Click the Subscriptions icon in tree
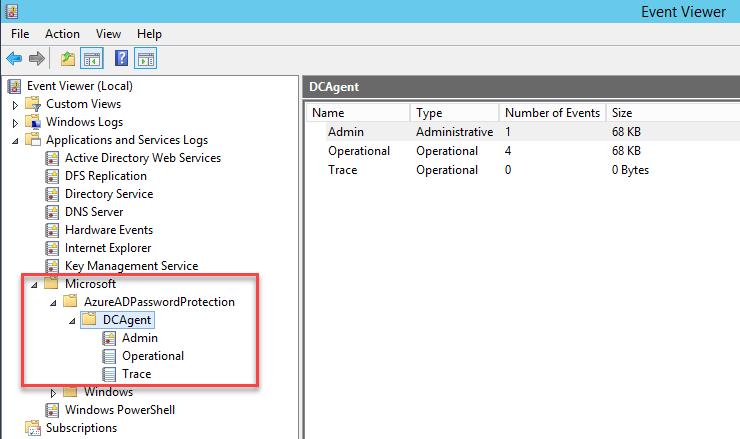 [x=33, y=428]
